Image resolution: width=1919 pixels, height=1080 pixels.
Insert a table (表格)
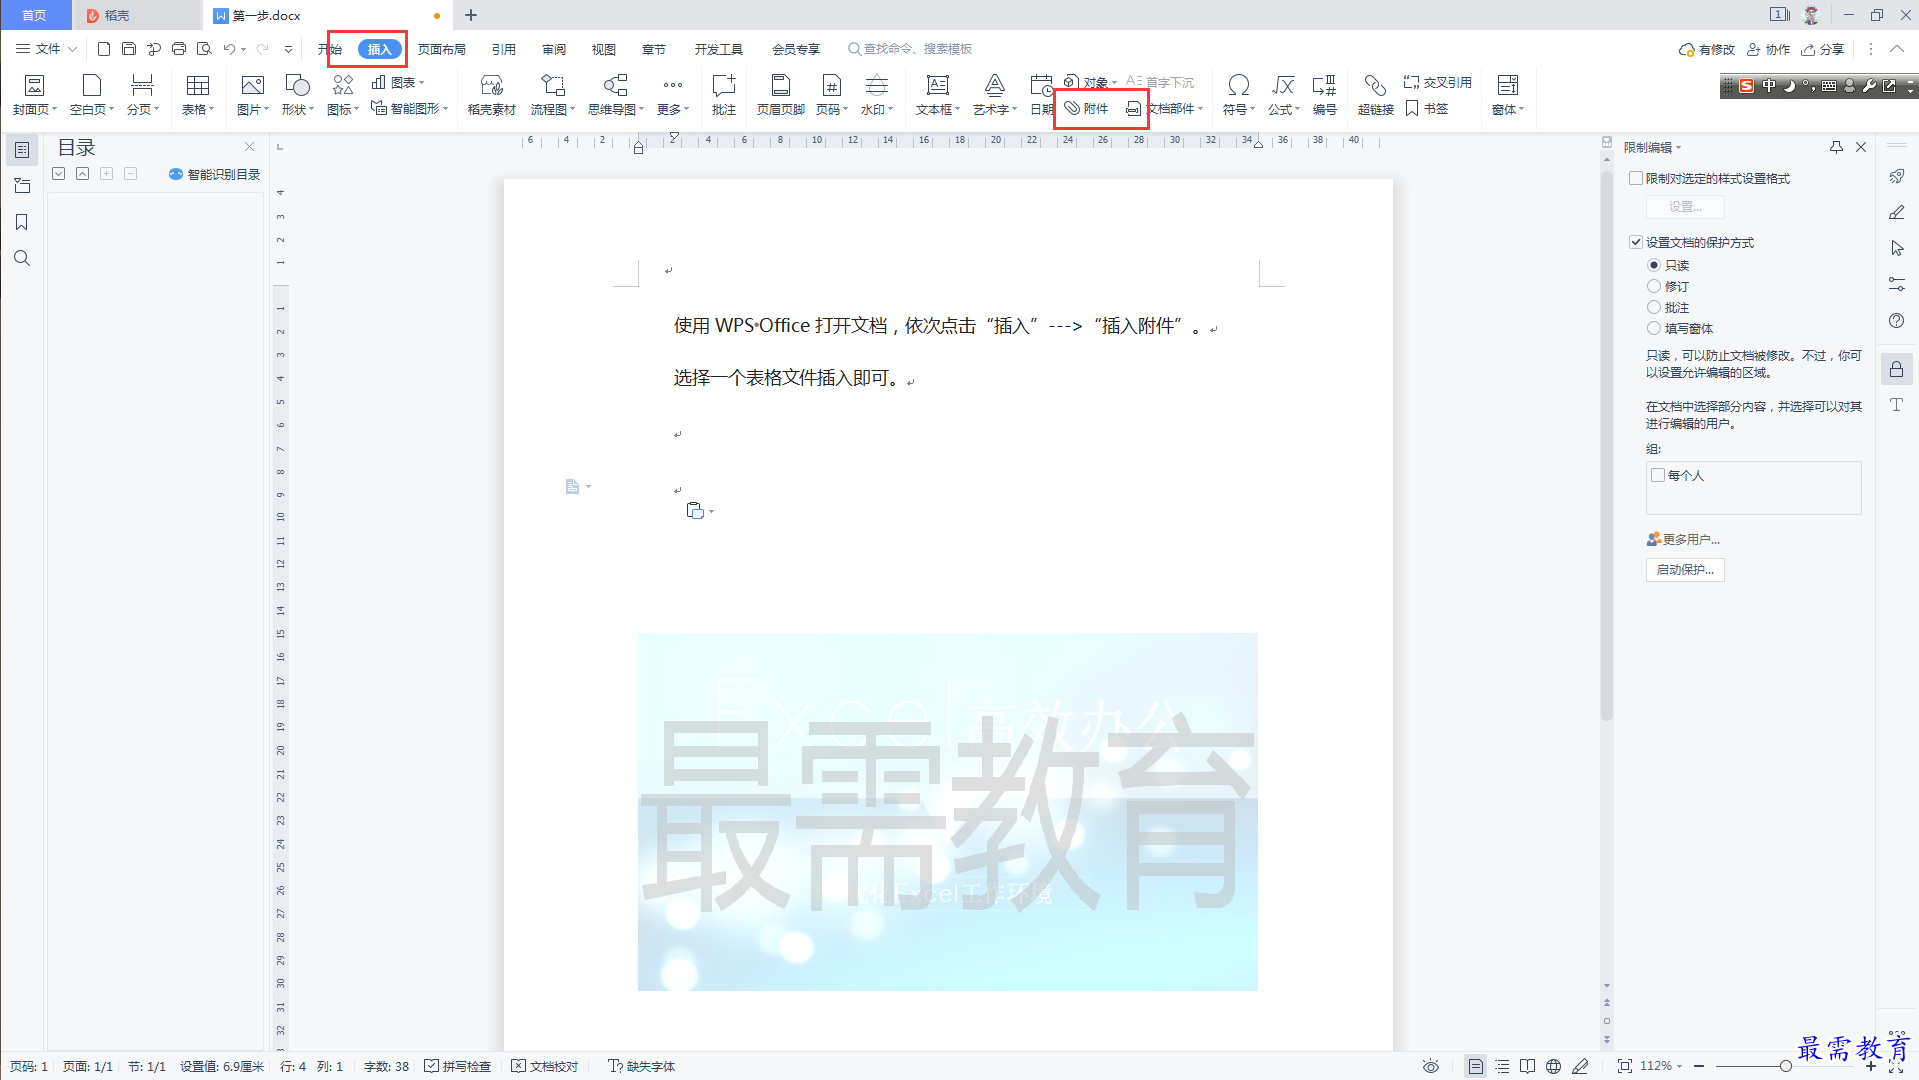click(197, 95)
